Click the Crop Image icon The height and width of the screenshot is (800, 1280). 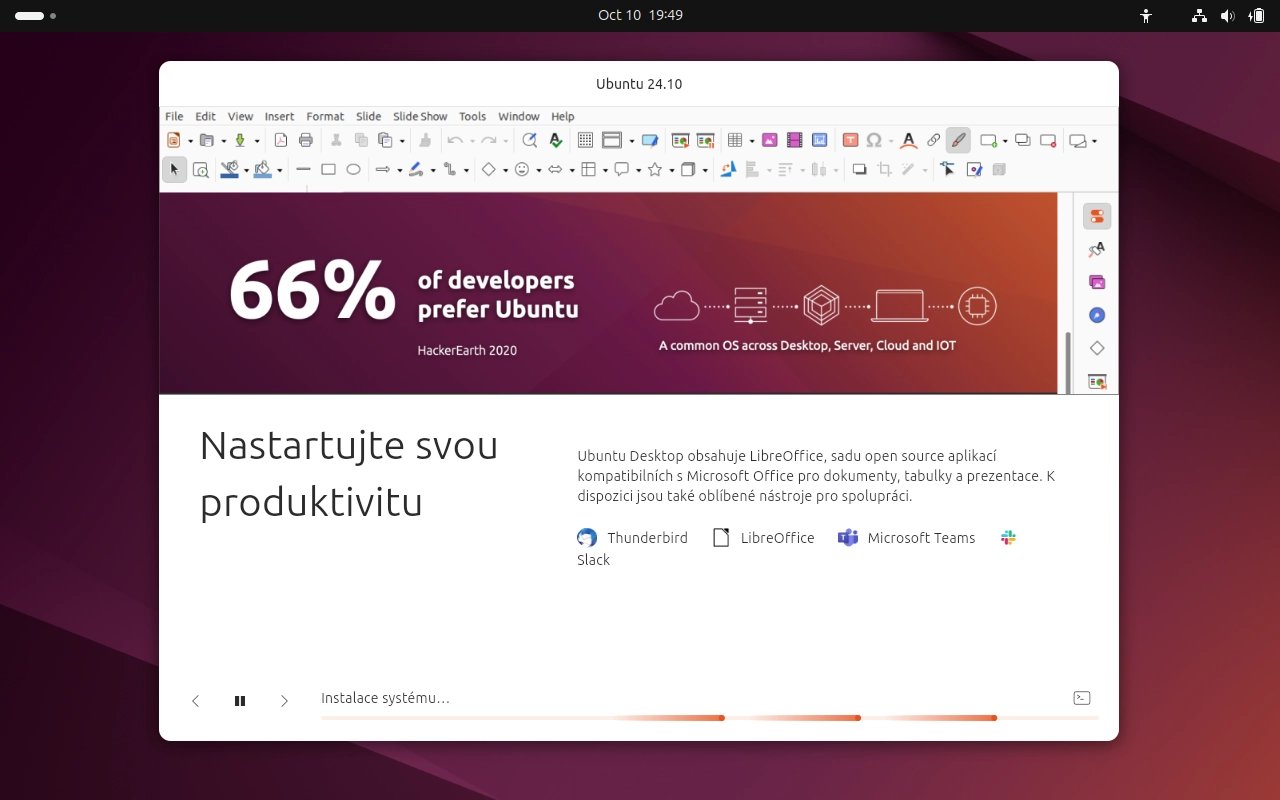point(884,170)
